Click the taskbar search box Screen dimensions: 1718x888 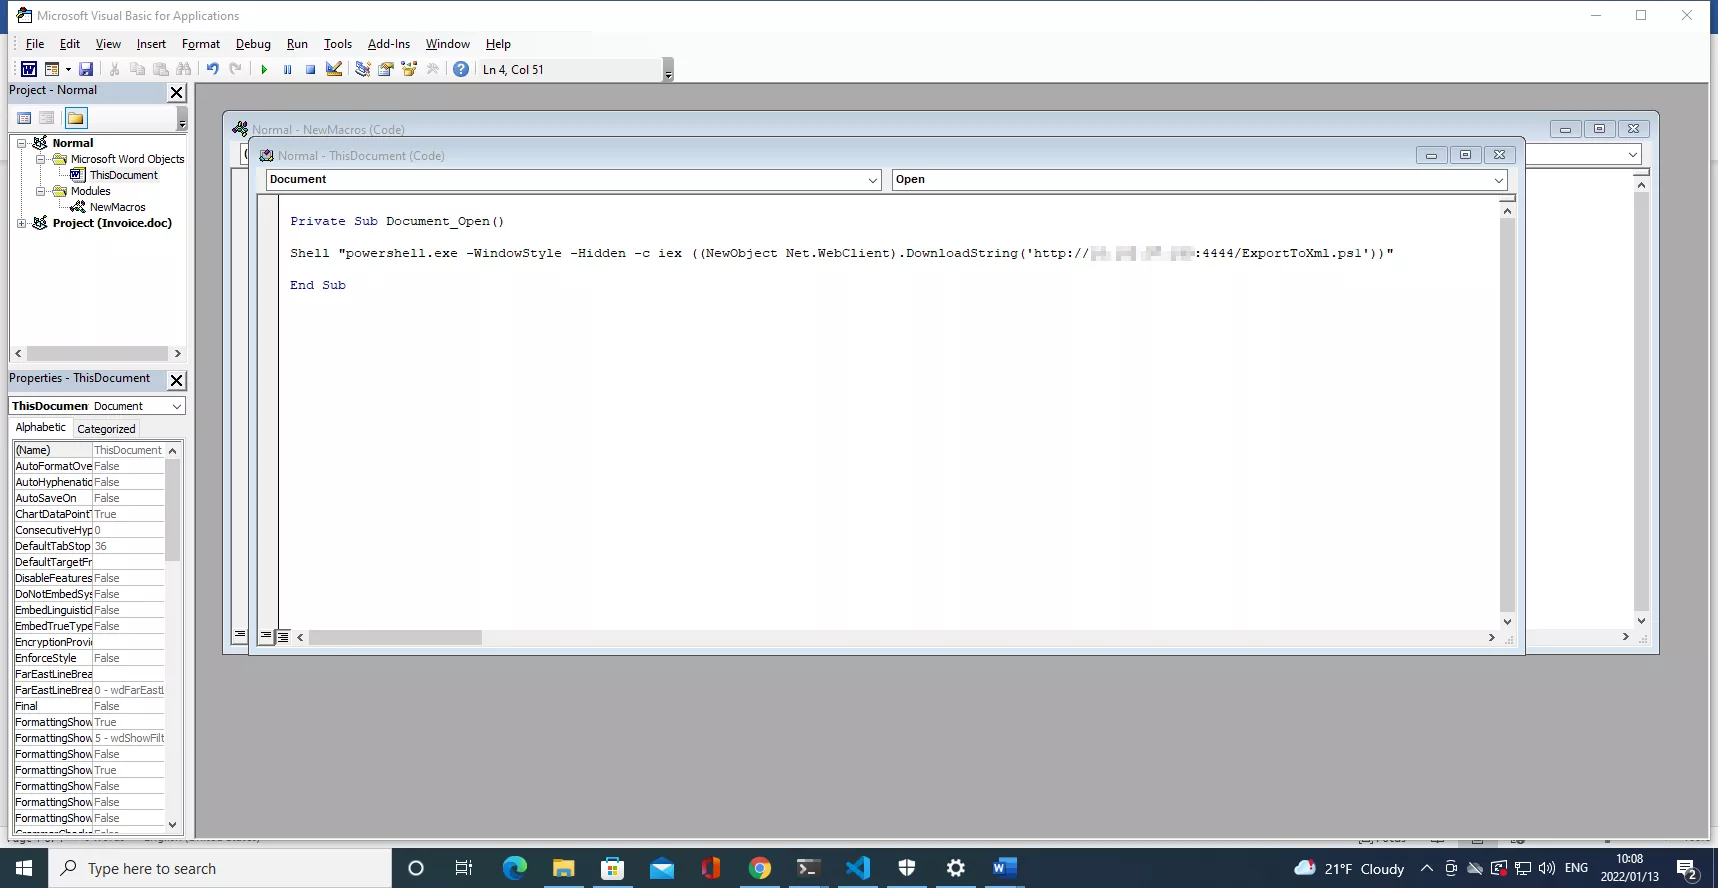pos(220,868)
